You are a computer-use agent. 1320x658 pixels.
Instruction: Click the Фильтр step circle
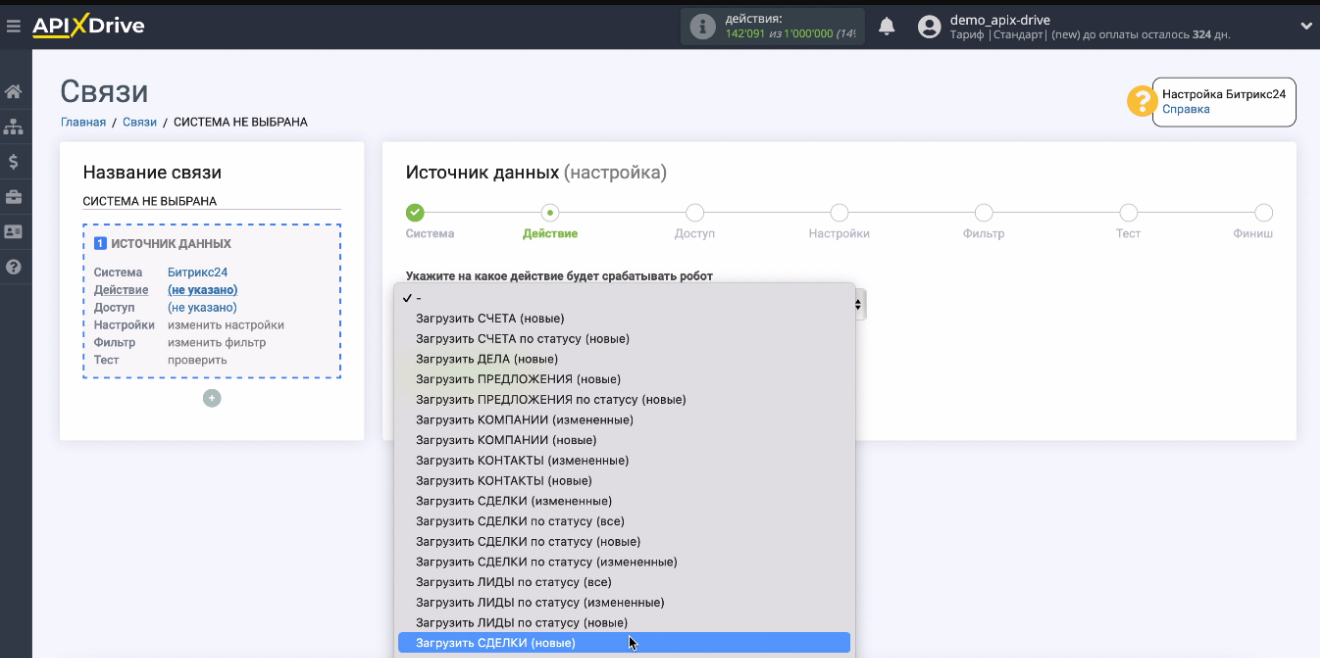[984, 212]
